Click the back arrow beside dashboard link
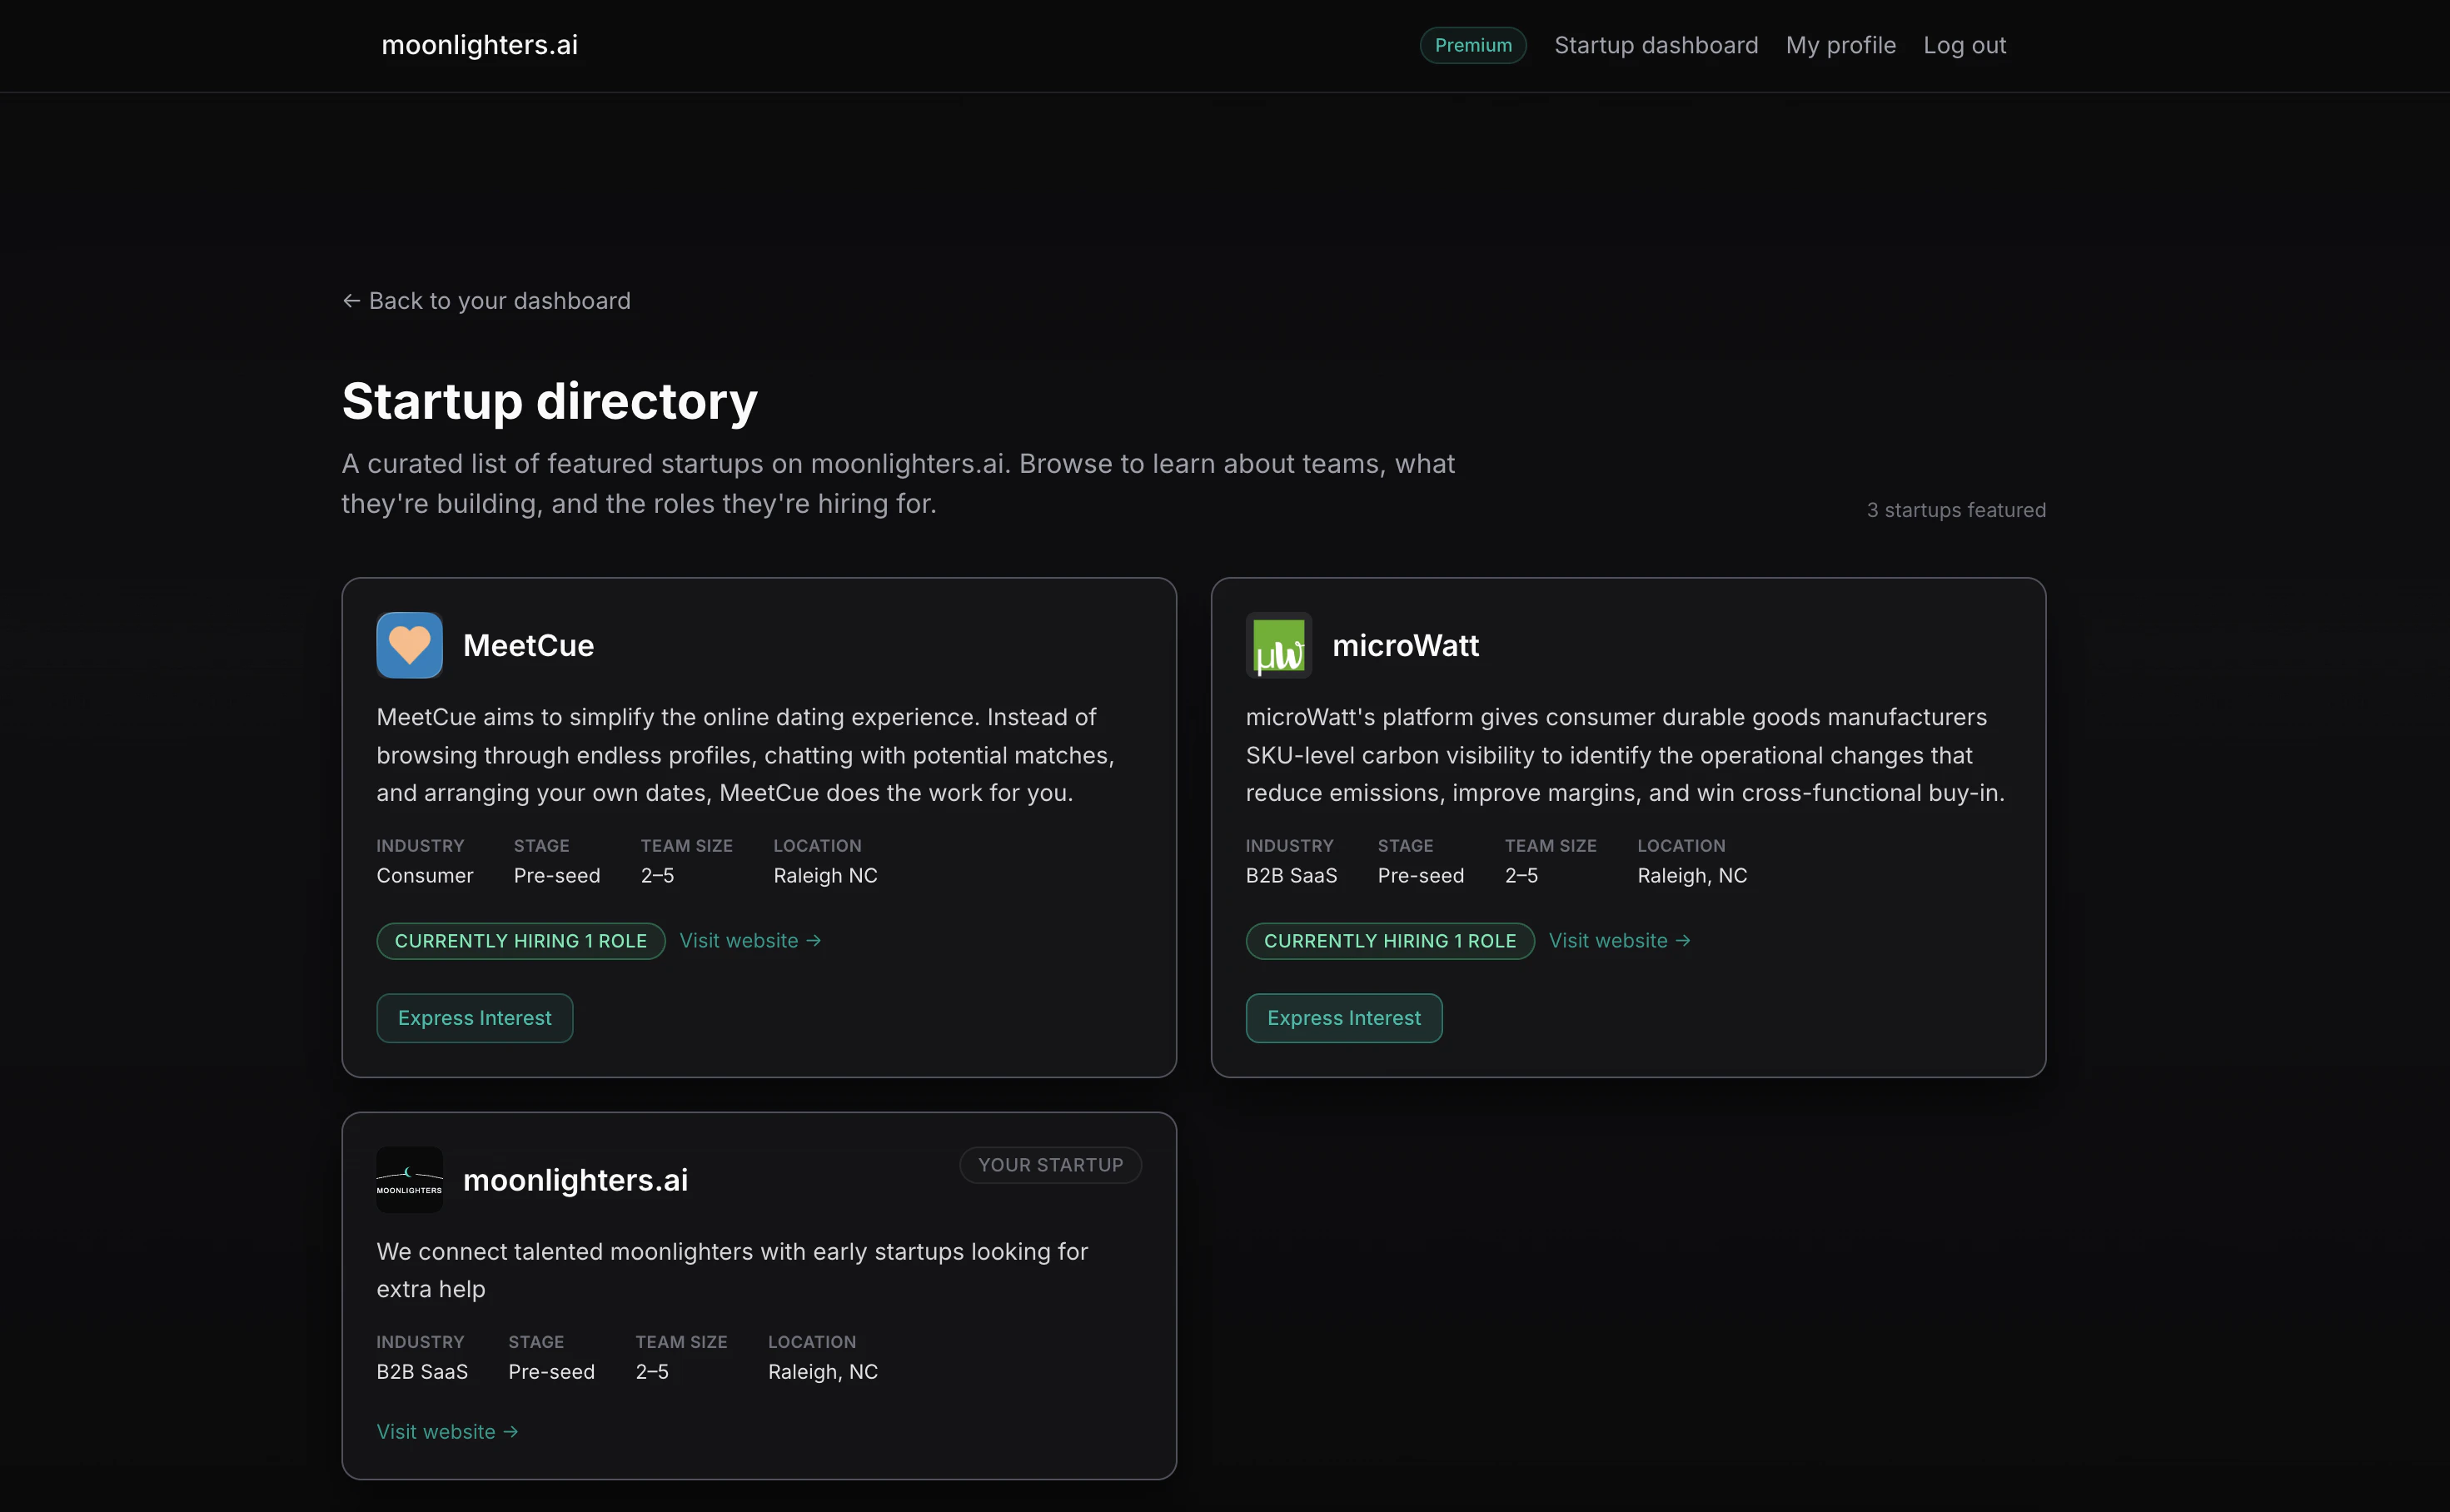The width and height of the screenshot is (2450, 1512). [351, 301]
